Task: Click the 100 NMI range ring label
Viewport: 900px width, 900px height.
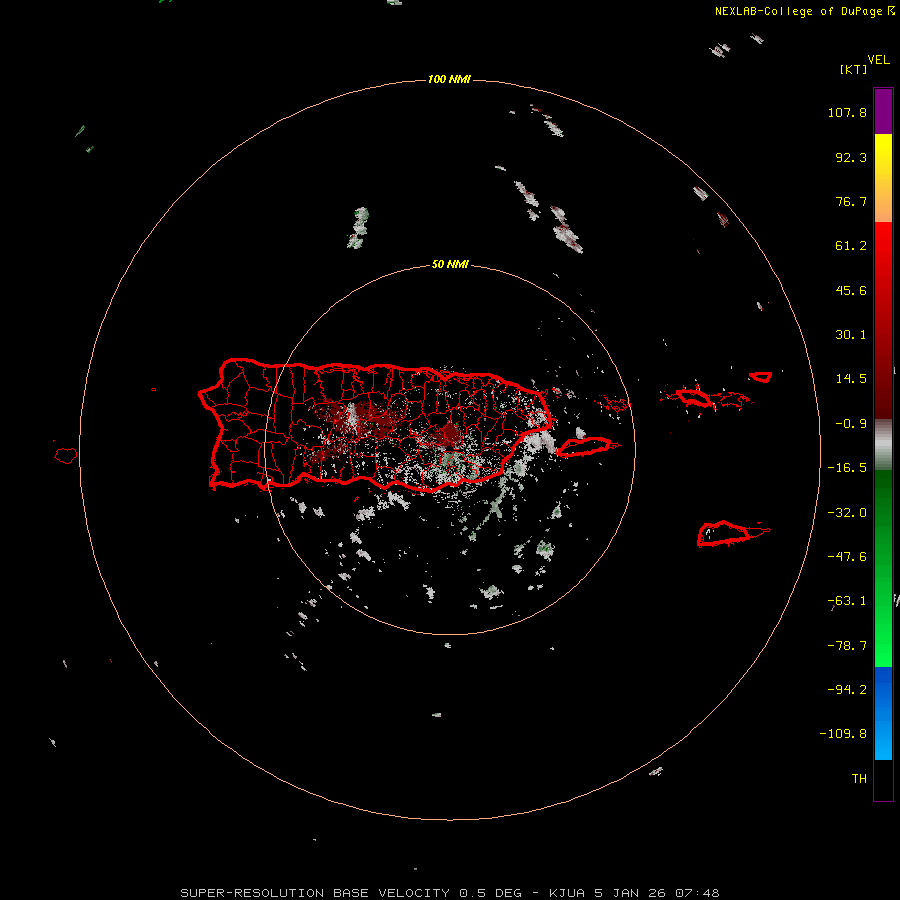Action: click(449, 79)
